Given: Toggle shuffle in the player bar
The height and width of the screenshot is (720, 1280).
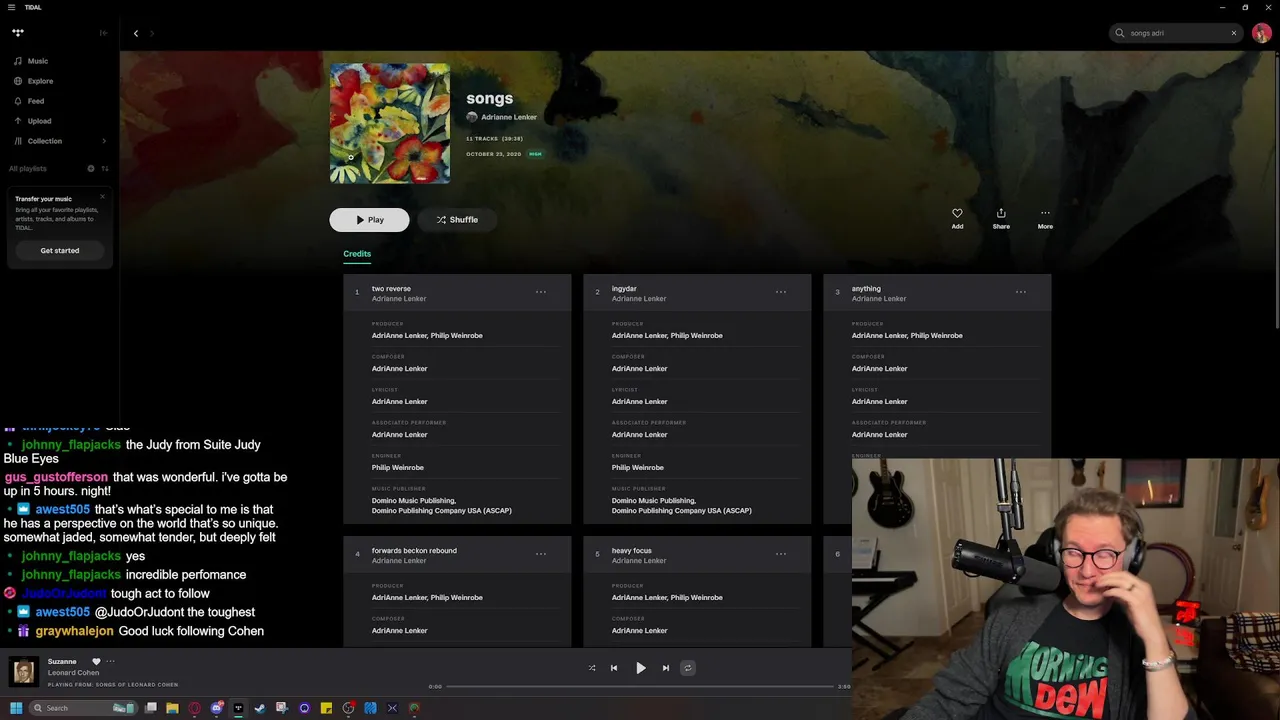Looking at the screenshot, I should 592,668.
